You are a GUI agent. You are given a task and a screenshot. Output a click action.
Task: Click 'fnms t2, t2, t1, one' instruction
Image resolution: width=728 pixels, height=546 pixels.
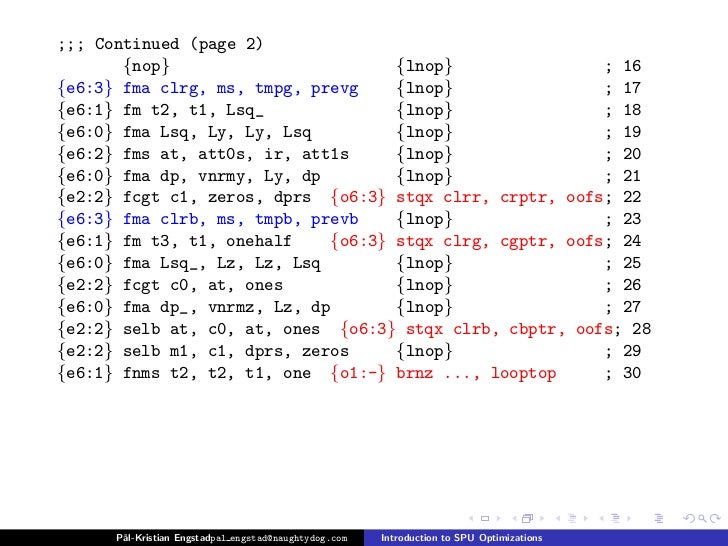coord(217,373)
